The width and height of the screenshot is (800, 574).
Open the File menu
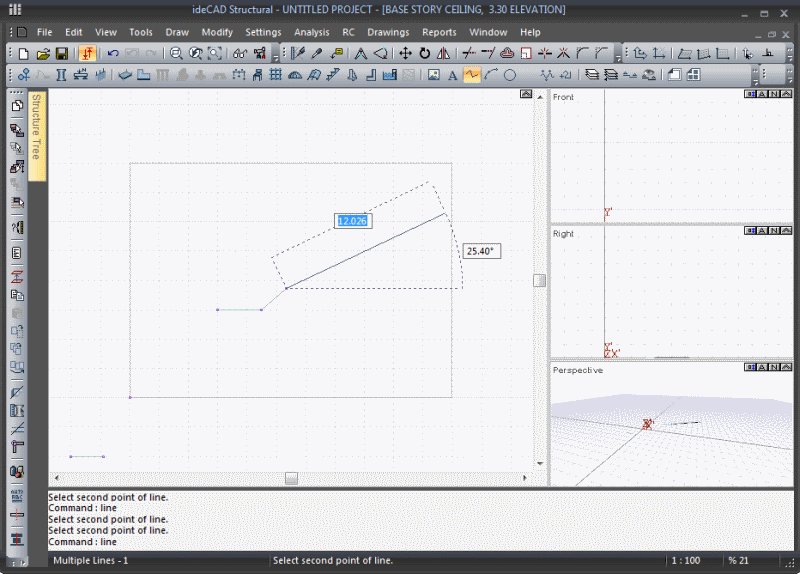point(44,32)
